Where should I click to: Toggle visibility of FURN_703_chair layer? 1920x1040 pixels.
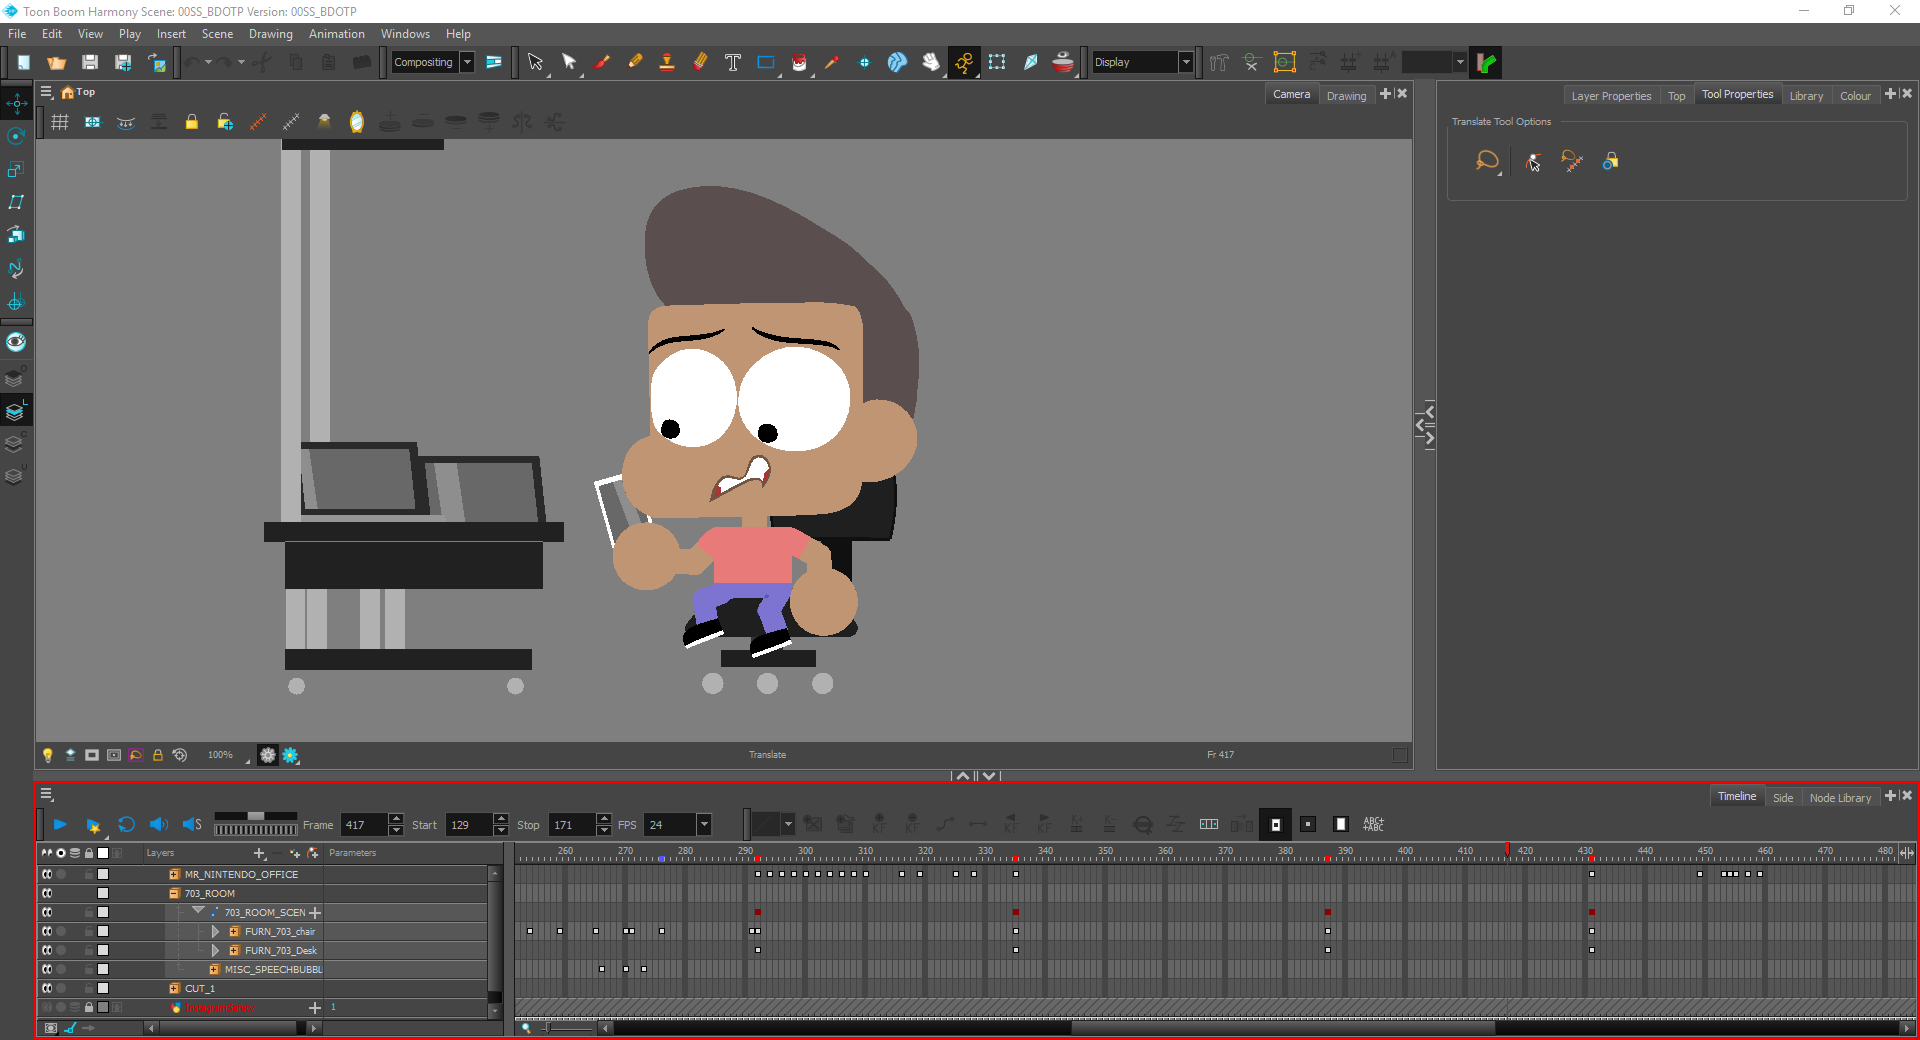pyautogui.click(x=47, y=931)
